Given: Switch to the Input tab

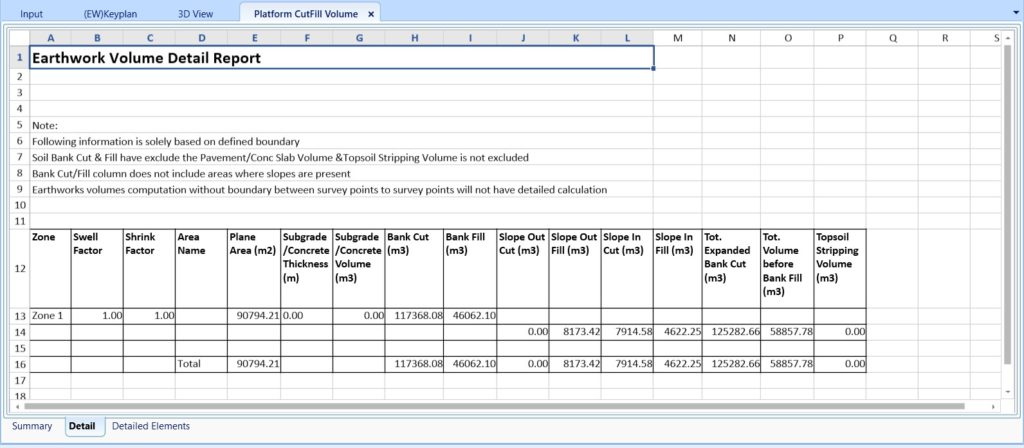Looking at the screenshot, I should tap(32, 13).
